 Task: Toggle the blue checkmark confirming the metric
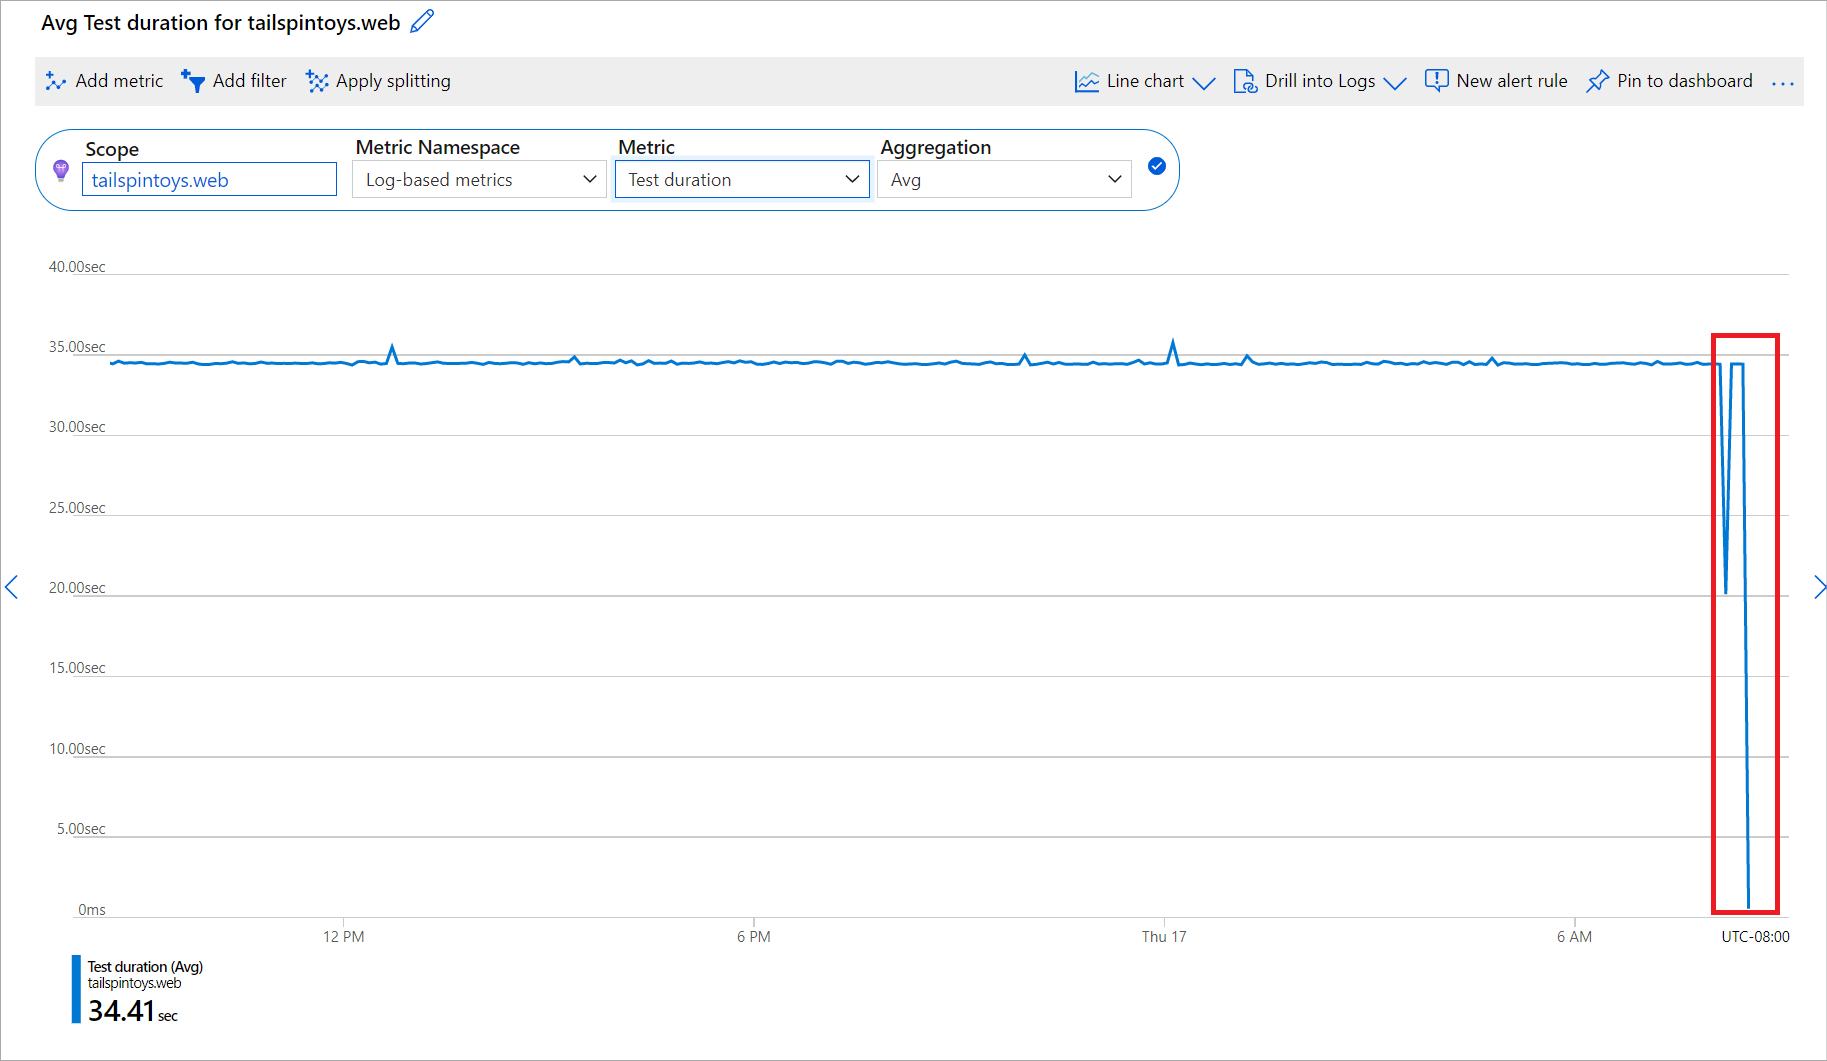coord(1157,166)
